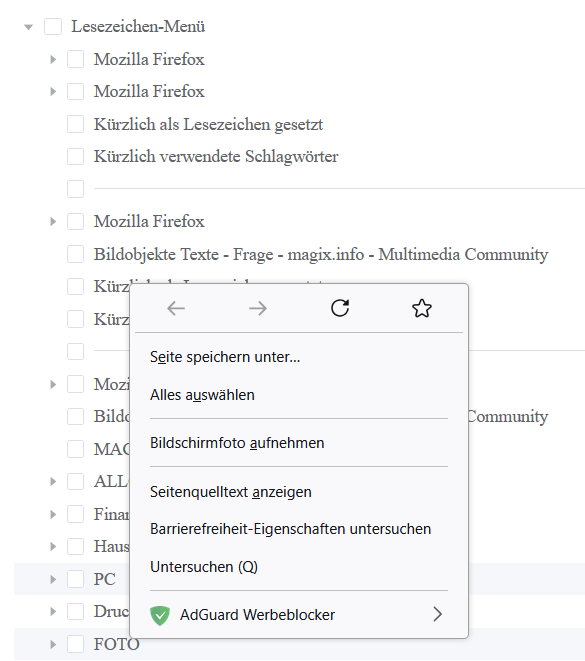
Task: Expand the first Mozilla Firefox folder
Action: click(53, 59)
